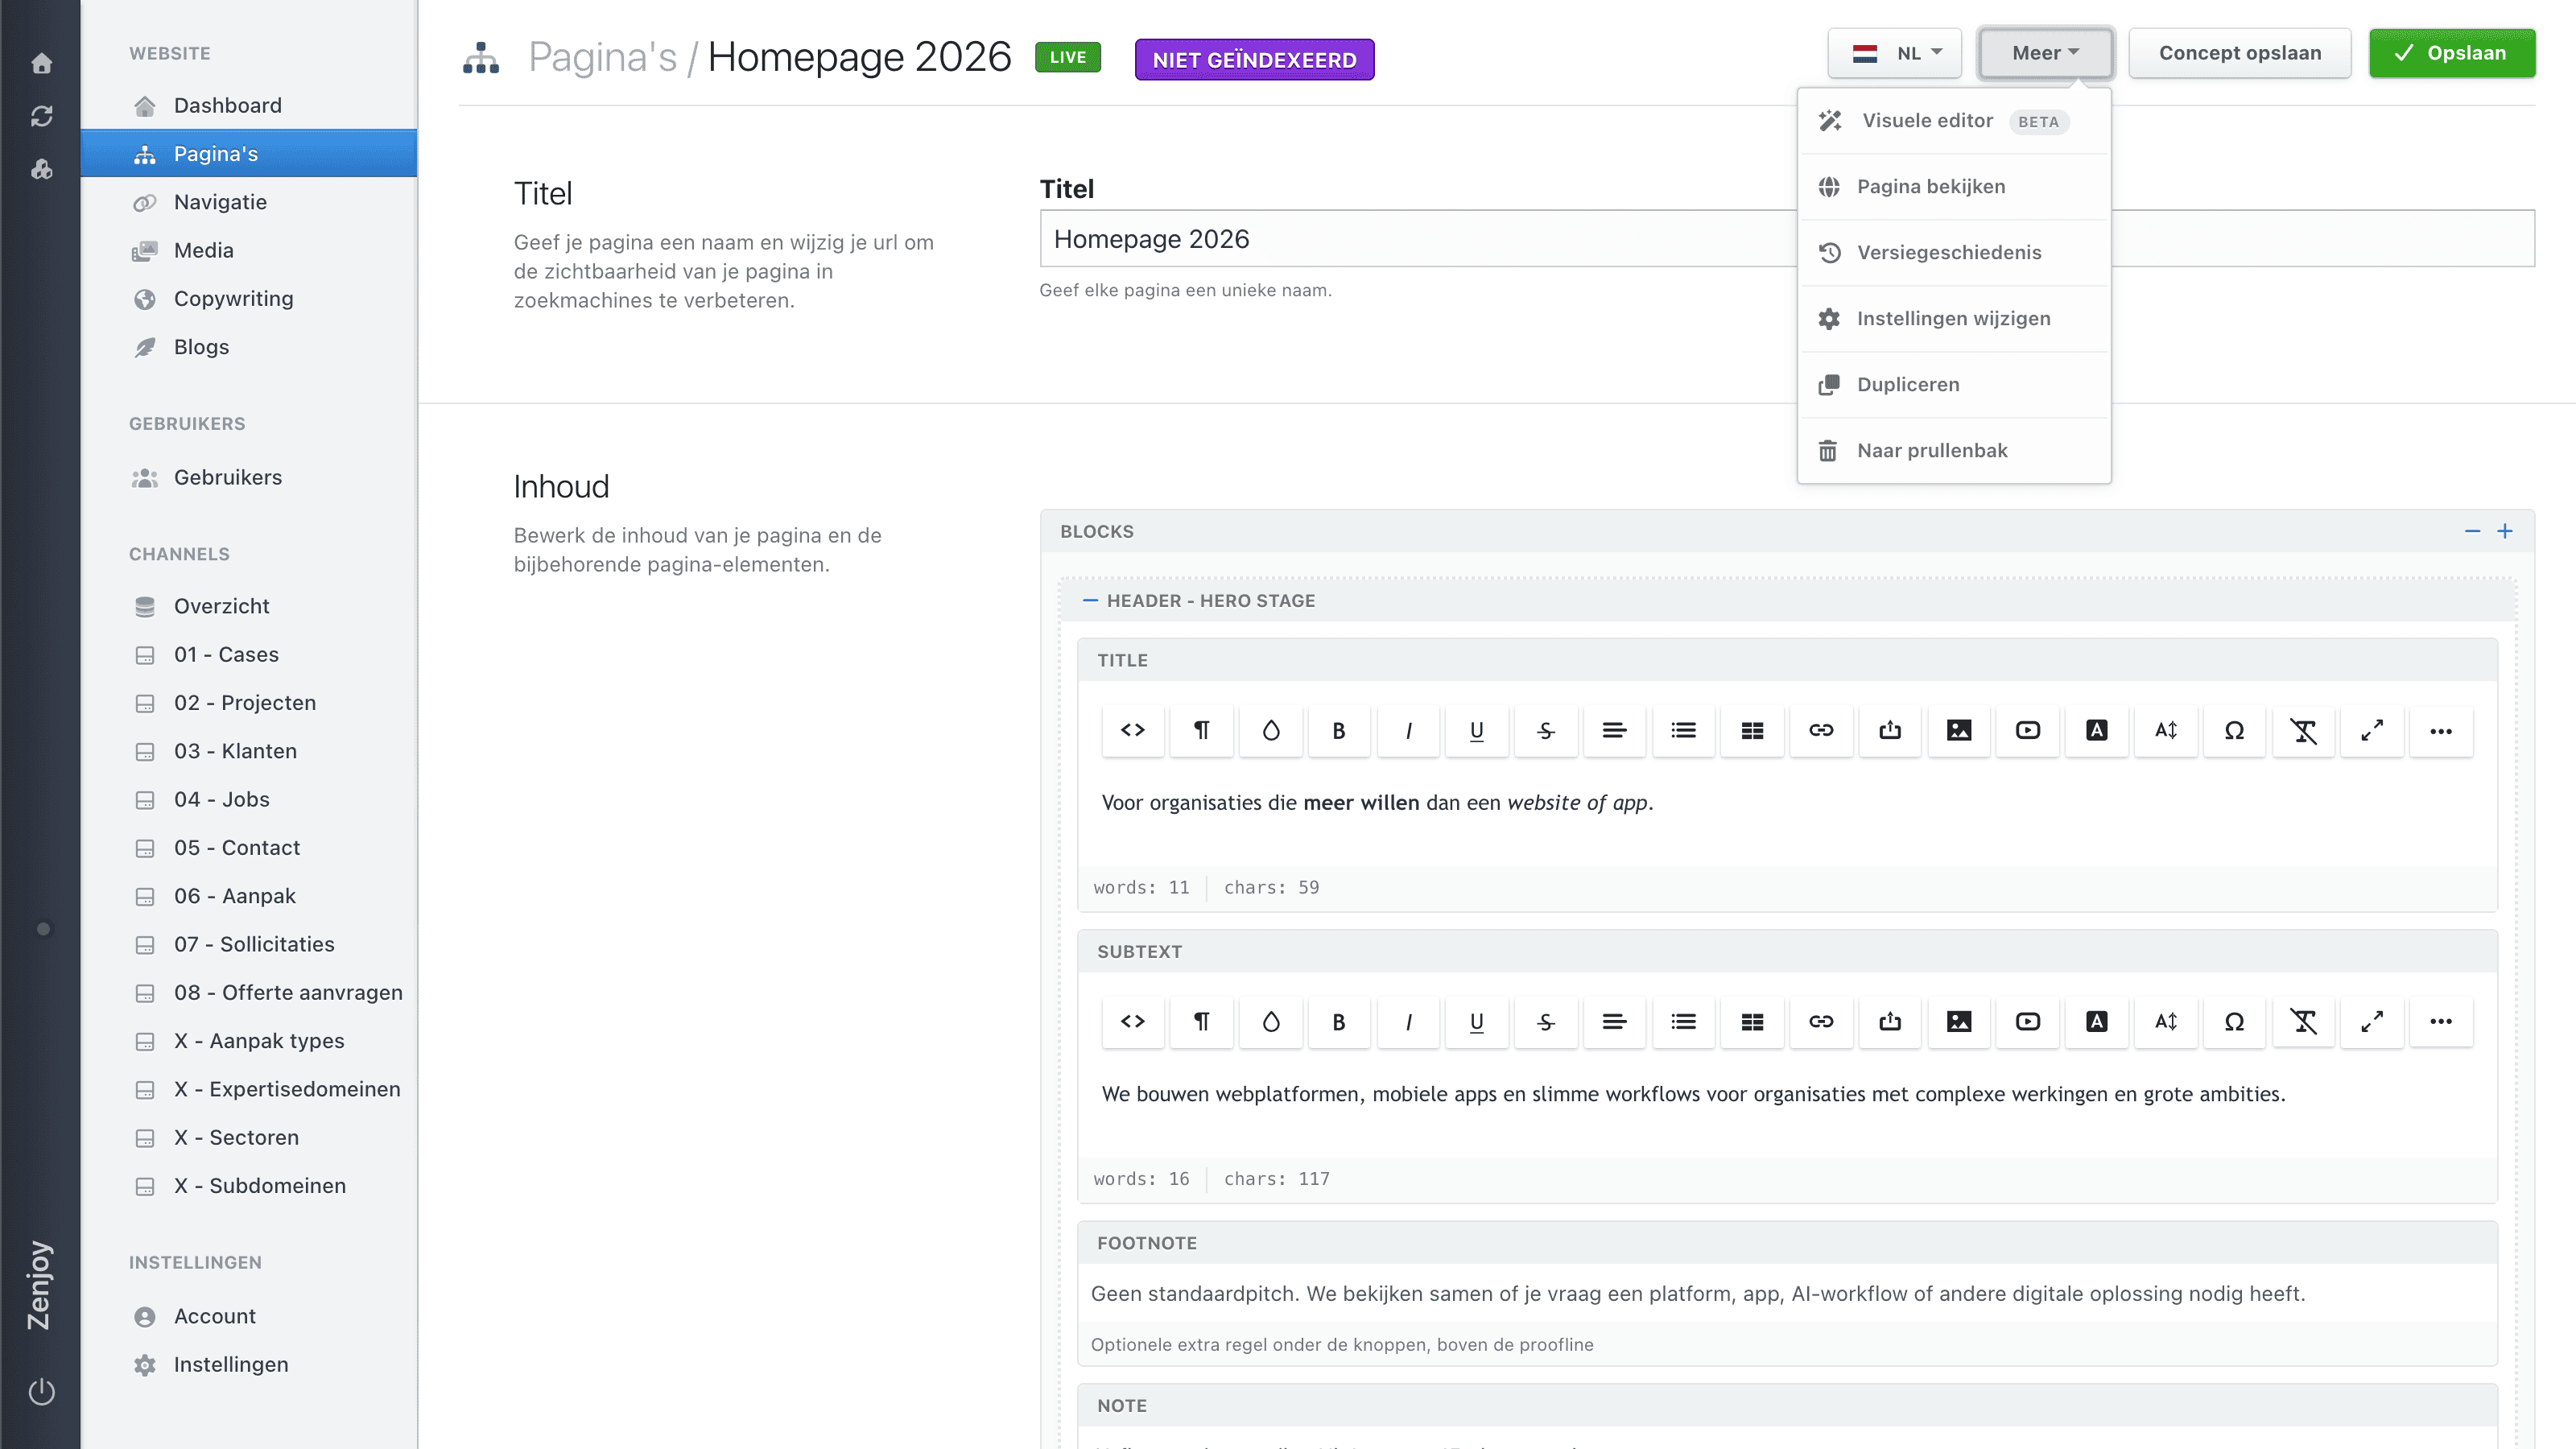This screenshot has height=1449, width=2576.
Task: Expand TITLE editor to fullscreen
Action: 2372,730
